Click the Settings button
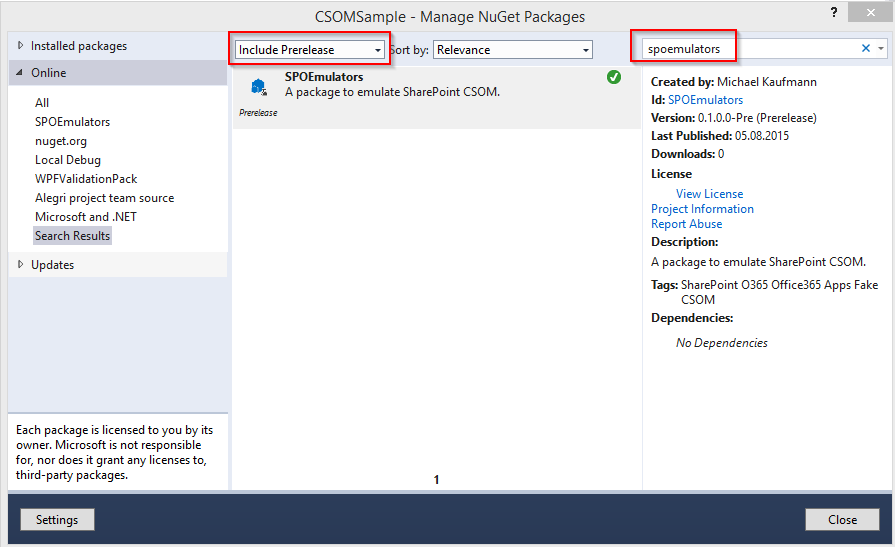Screen dimensions: 895x547 [57, 520]
